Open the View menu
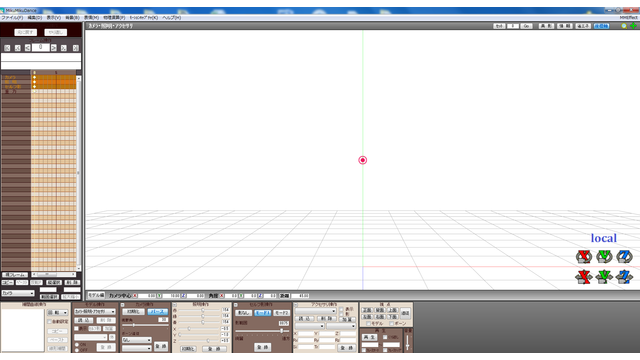The width and height of the screenshot is (640, 360). click(53, 18)
